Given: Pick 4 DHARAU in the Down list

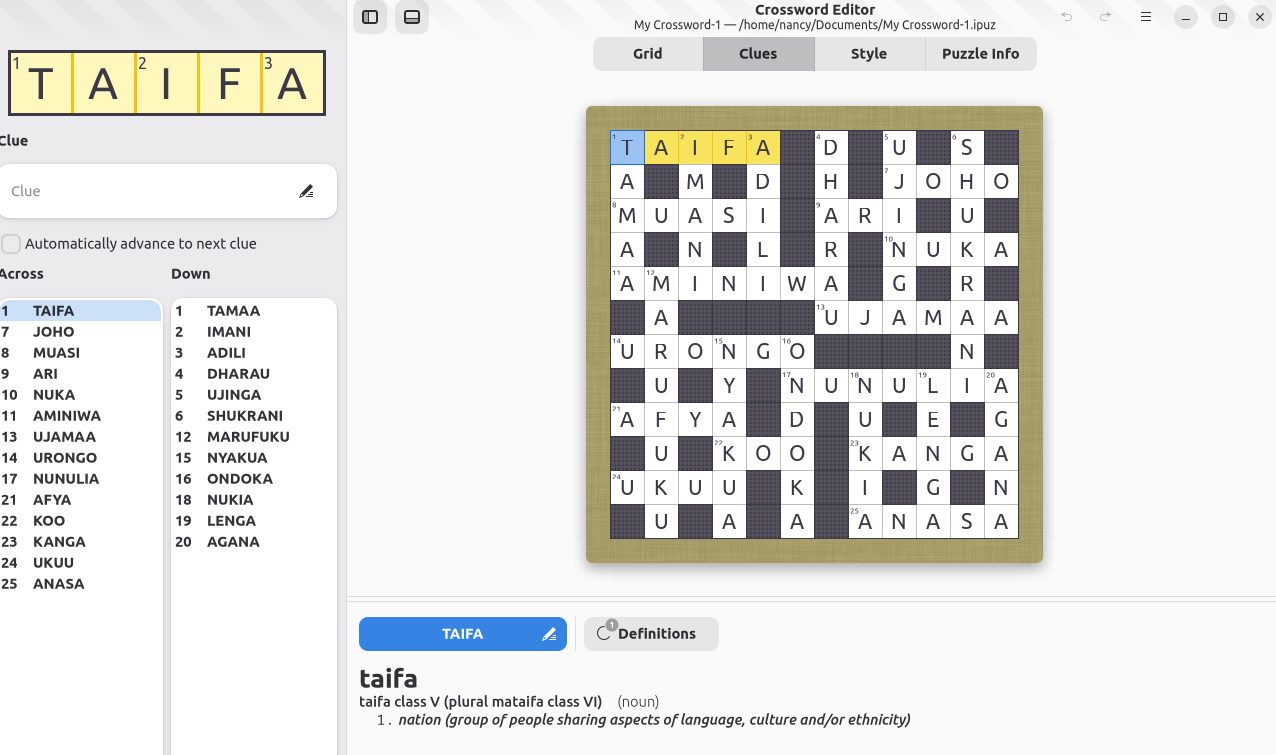Looking at the screenshot, I should click(238, 374).
